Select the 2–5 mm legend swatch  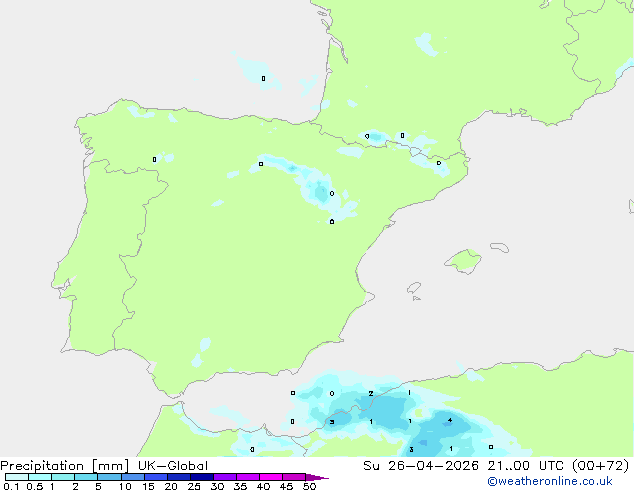tap(86, 477)
